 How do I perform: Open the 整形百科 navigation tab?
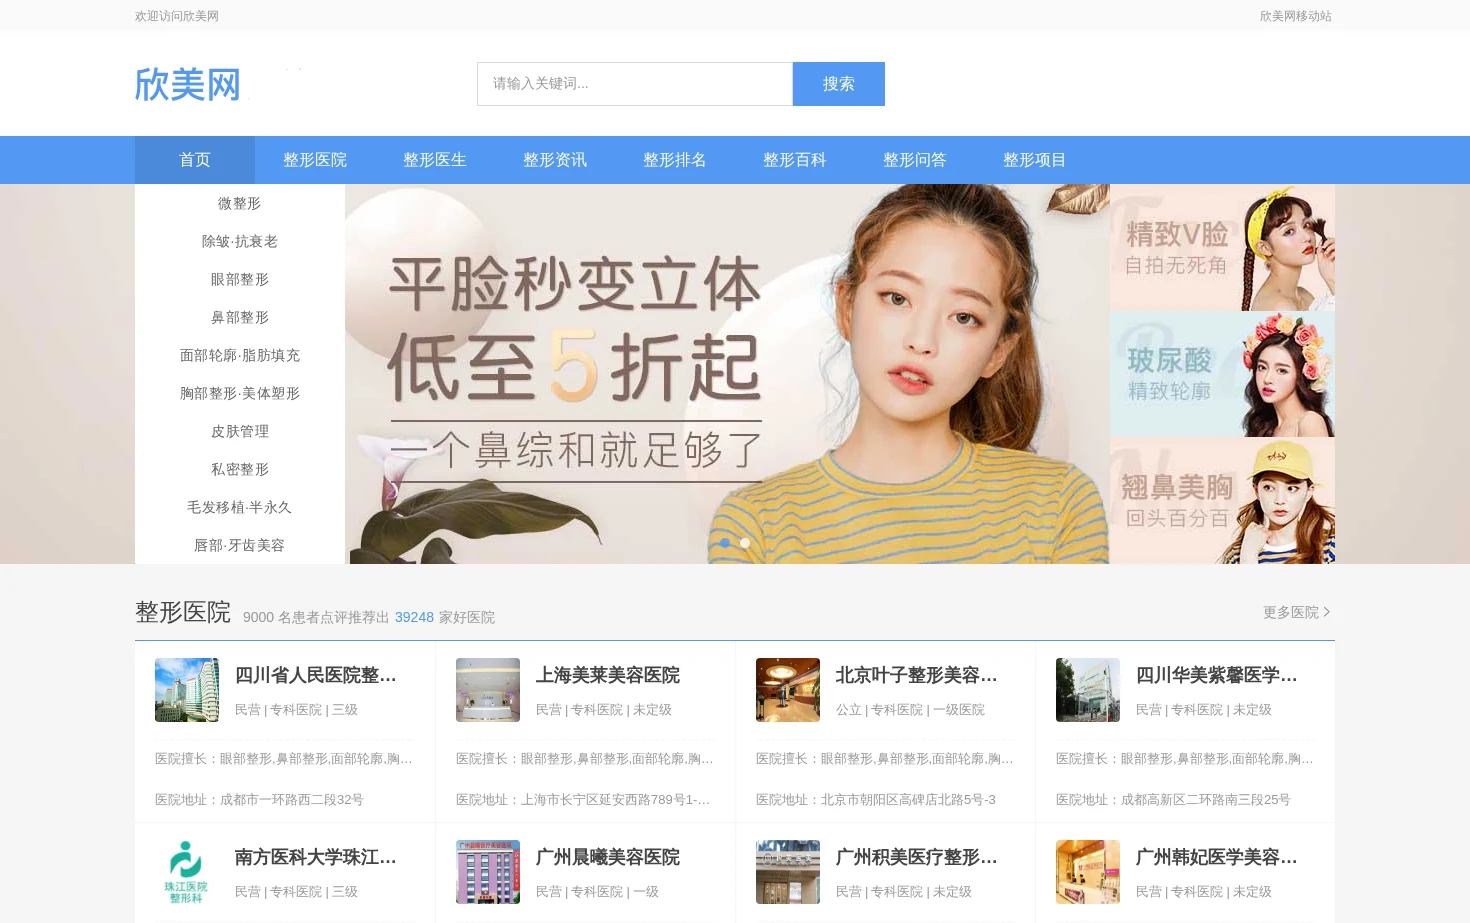(795, 160)
